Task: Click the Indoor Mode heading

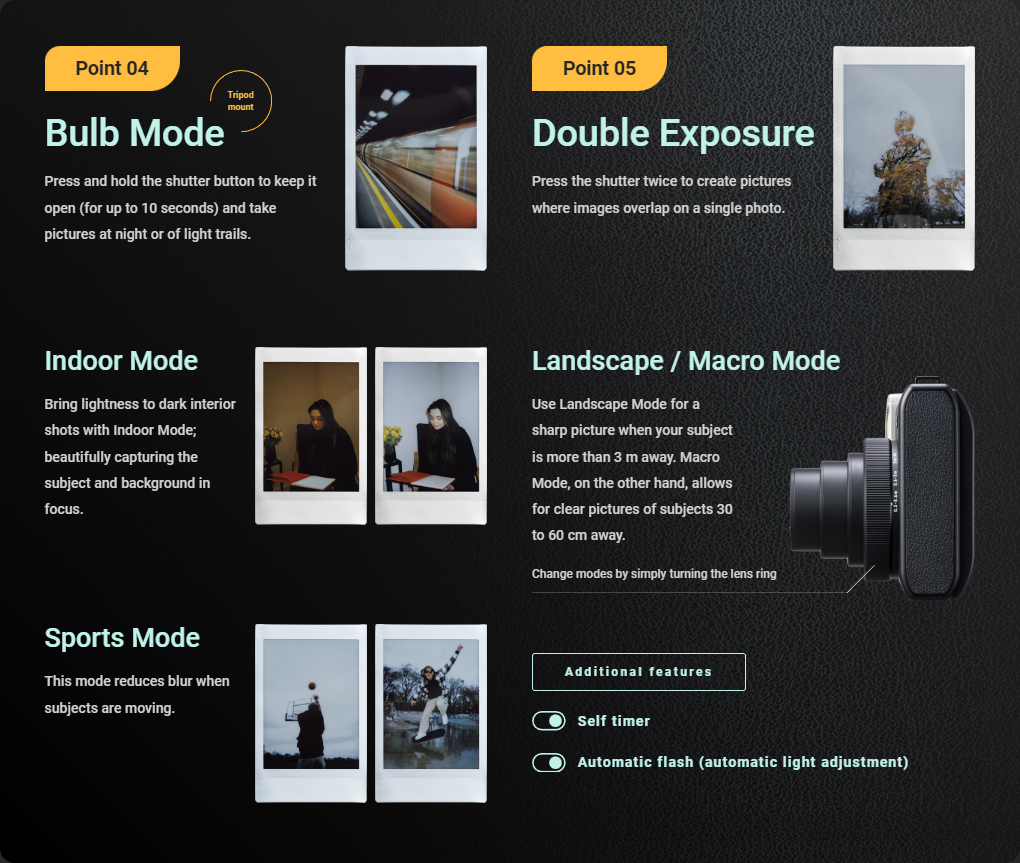Action: pyautogui.click(x=121, y=361)
